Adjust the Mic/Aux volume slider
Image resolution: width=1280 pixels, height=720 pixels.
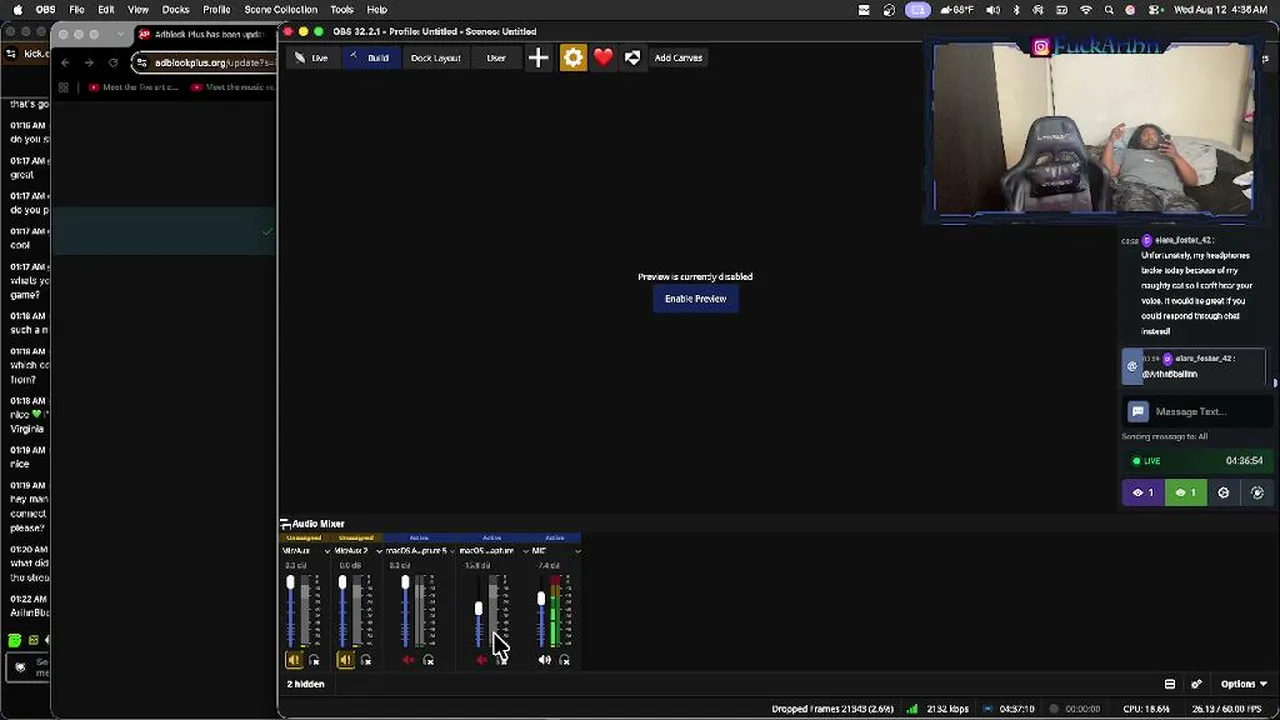(x=291, y=611)
